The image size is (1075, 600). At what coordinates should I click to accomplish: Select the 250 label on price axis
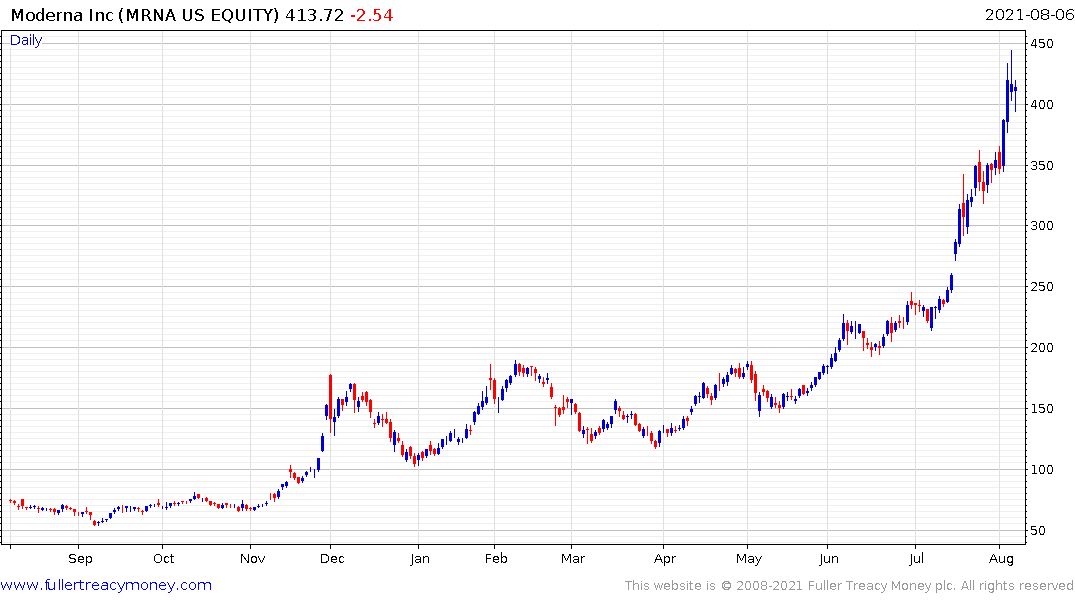(1042, 287)
